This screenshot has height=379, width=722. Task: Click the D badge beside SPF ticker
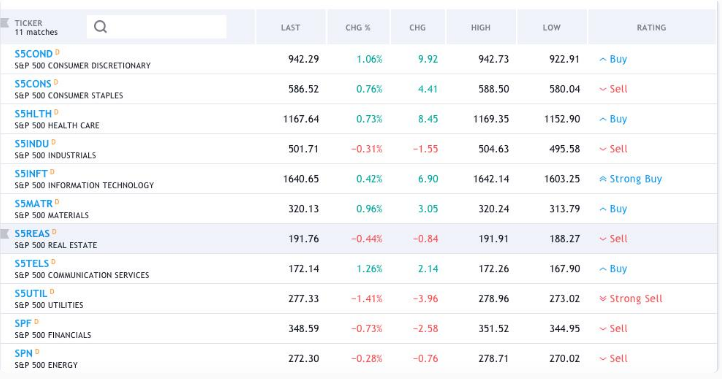(x=36, y=321)
